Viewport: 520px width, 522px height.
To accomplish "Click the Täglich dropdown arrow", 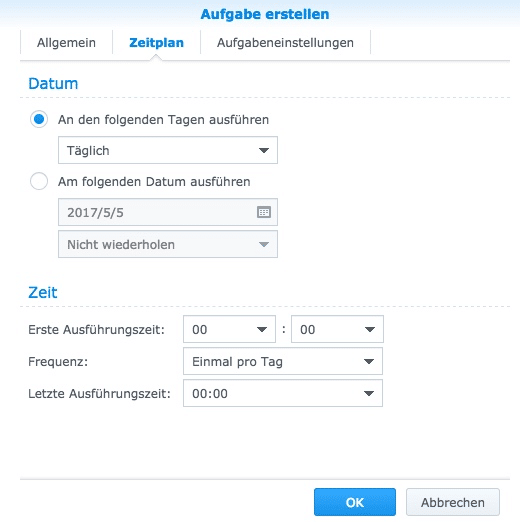I will pos(264,150).
